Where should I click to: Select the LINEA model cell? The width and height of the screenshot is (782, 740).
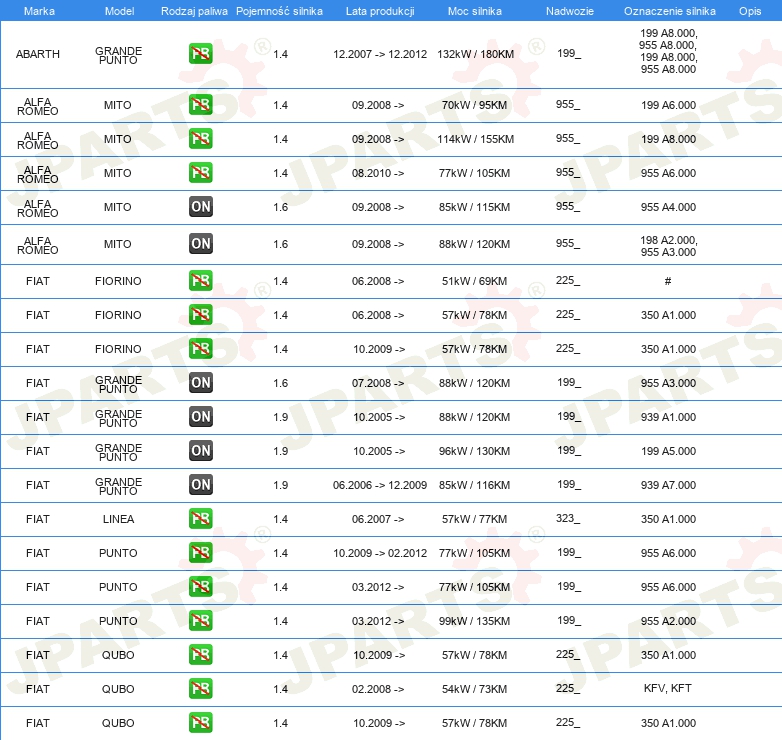[x=118, y=519]
